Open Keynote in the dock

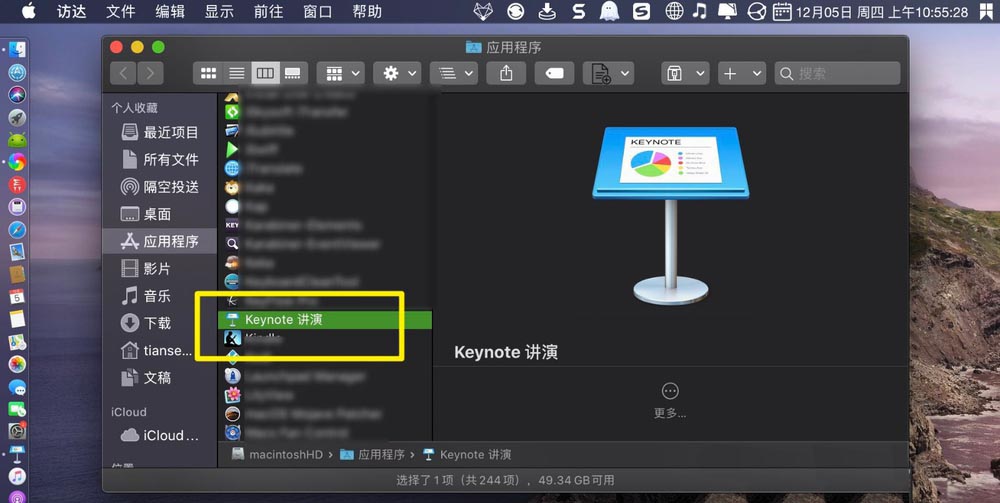click(17, 454)
